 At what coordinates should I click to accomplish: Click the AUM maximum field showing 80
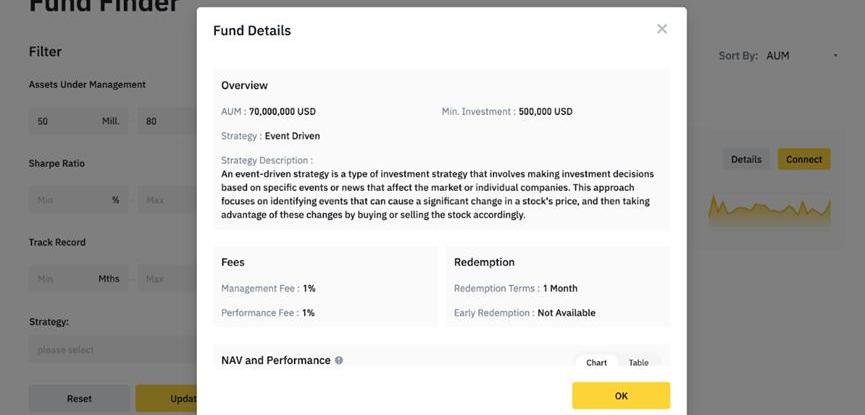pyautogui.click(x=165, y=121)
